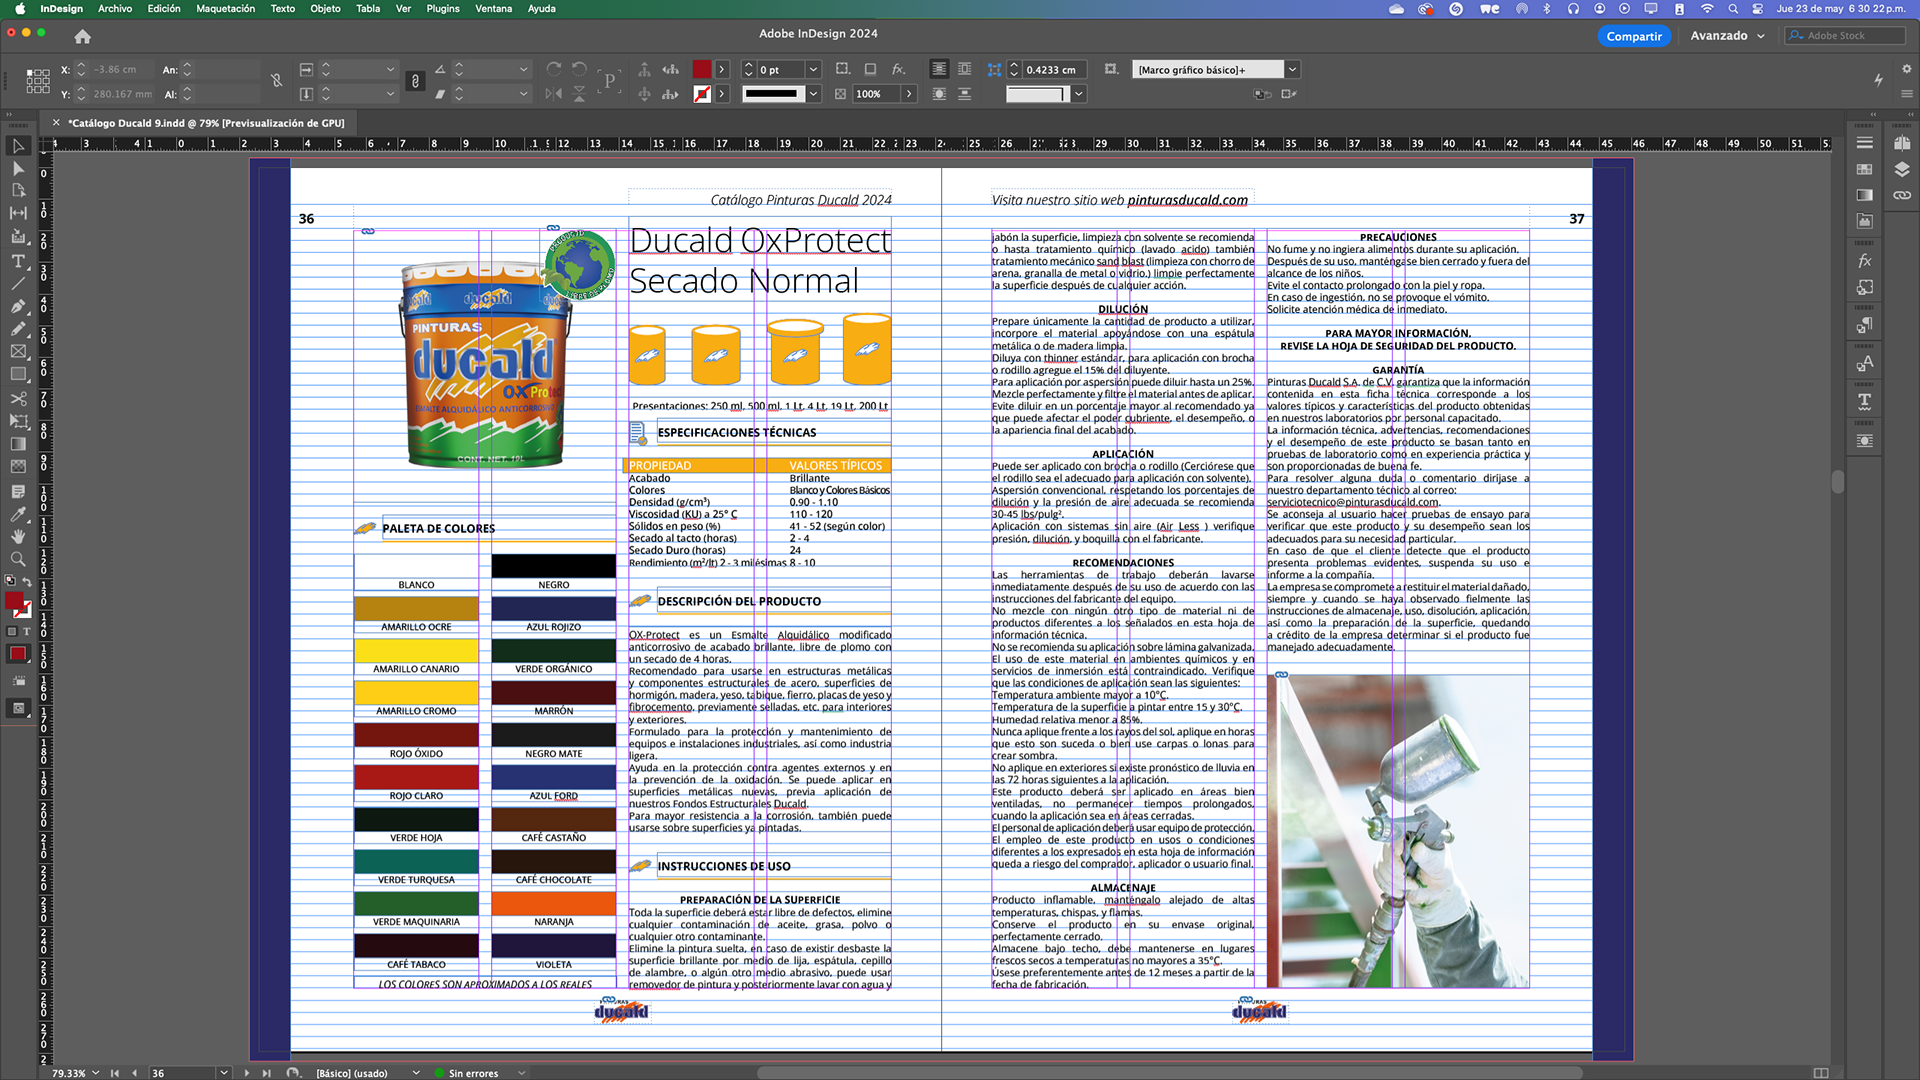Rotate 90 degrees clockwise
The image size is (1920, 1080).
pos(554,69)
